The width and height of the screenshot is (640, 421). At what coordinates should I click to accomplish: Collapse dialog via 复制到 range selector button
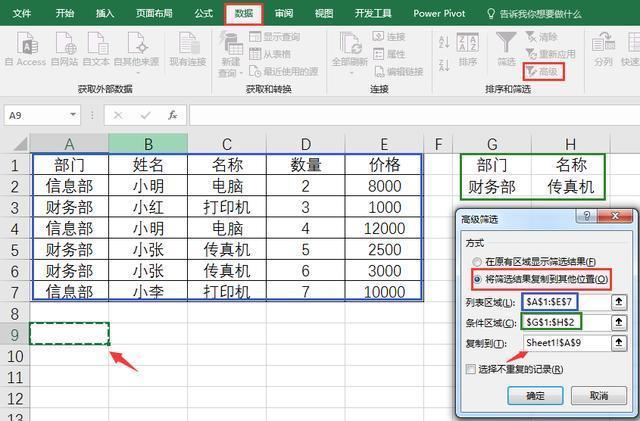[x=619, y=343]
